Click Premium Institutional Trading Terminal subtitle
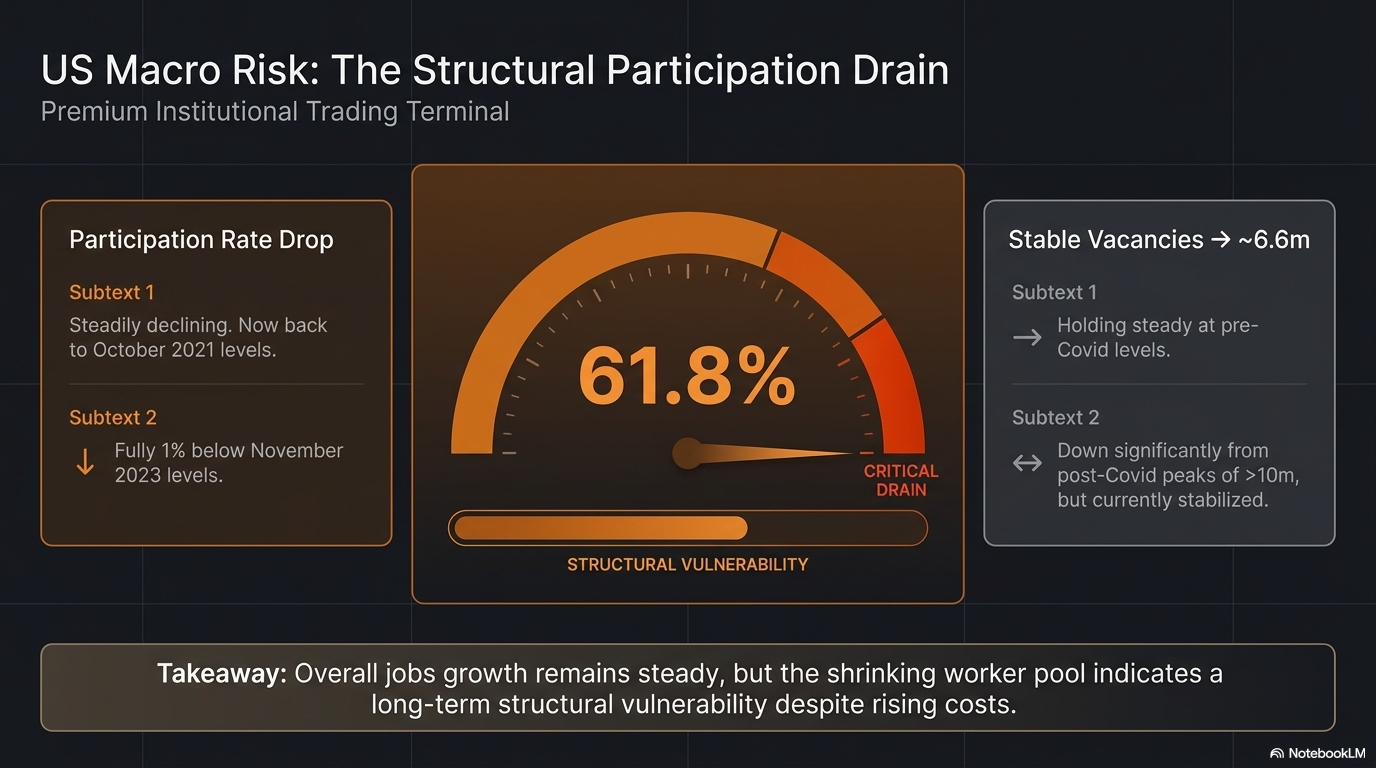 click(x=275, y=111)
